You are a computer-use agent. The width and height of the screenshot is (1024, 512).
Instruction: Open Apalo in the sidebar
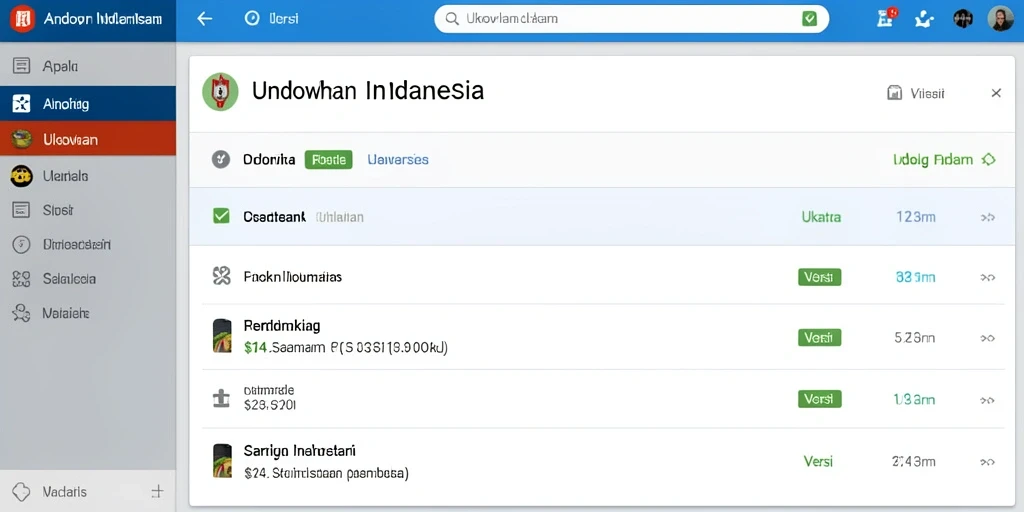[88, 66]
